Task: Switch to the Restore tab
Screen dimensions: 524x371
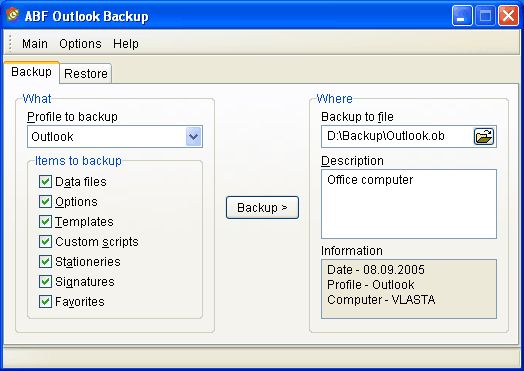Action: (x=86, y=74)
